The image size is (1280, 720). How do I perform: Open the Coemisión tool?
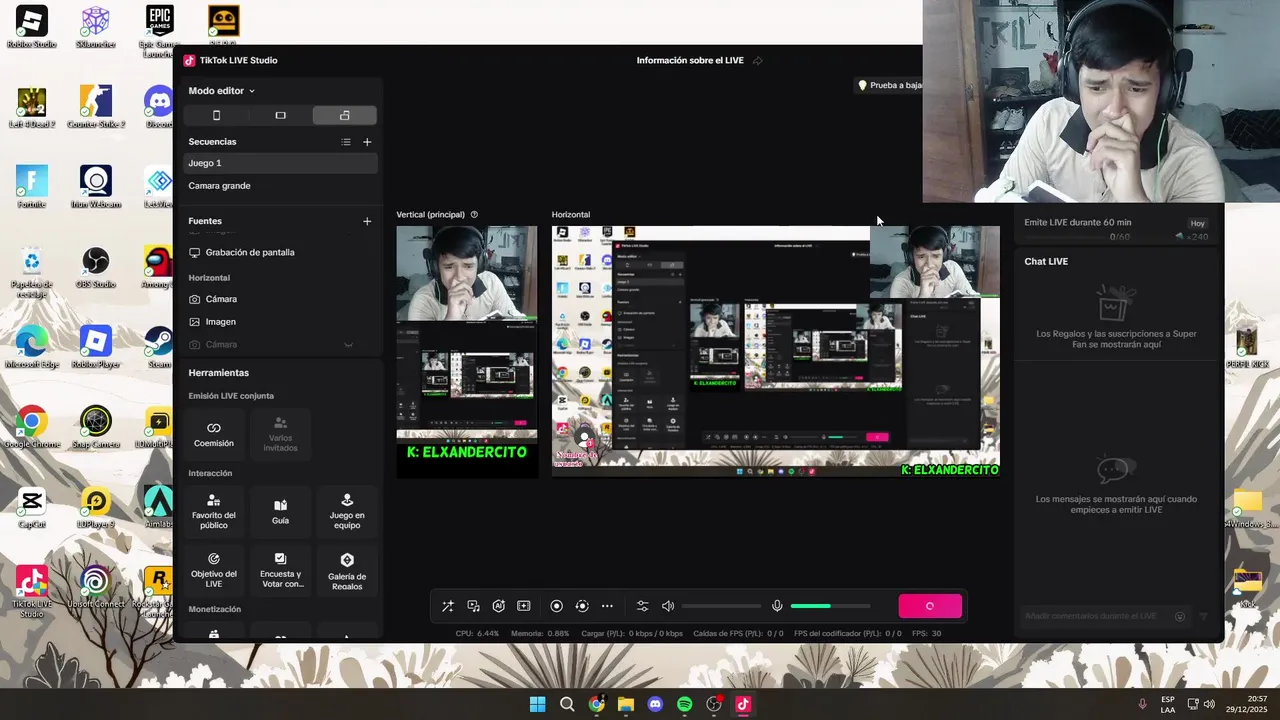click(x=214, y=434)
